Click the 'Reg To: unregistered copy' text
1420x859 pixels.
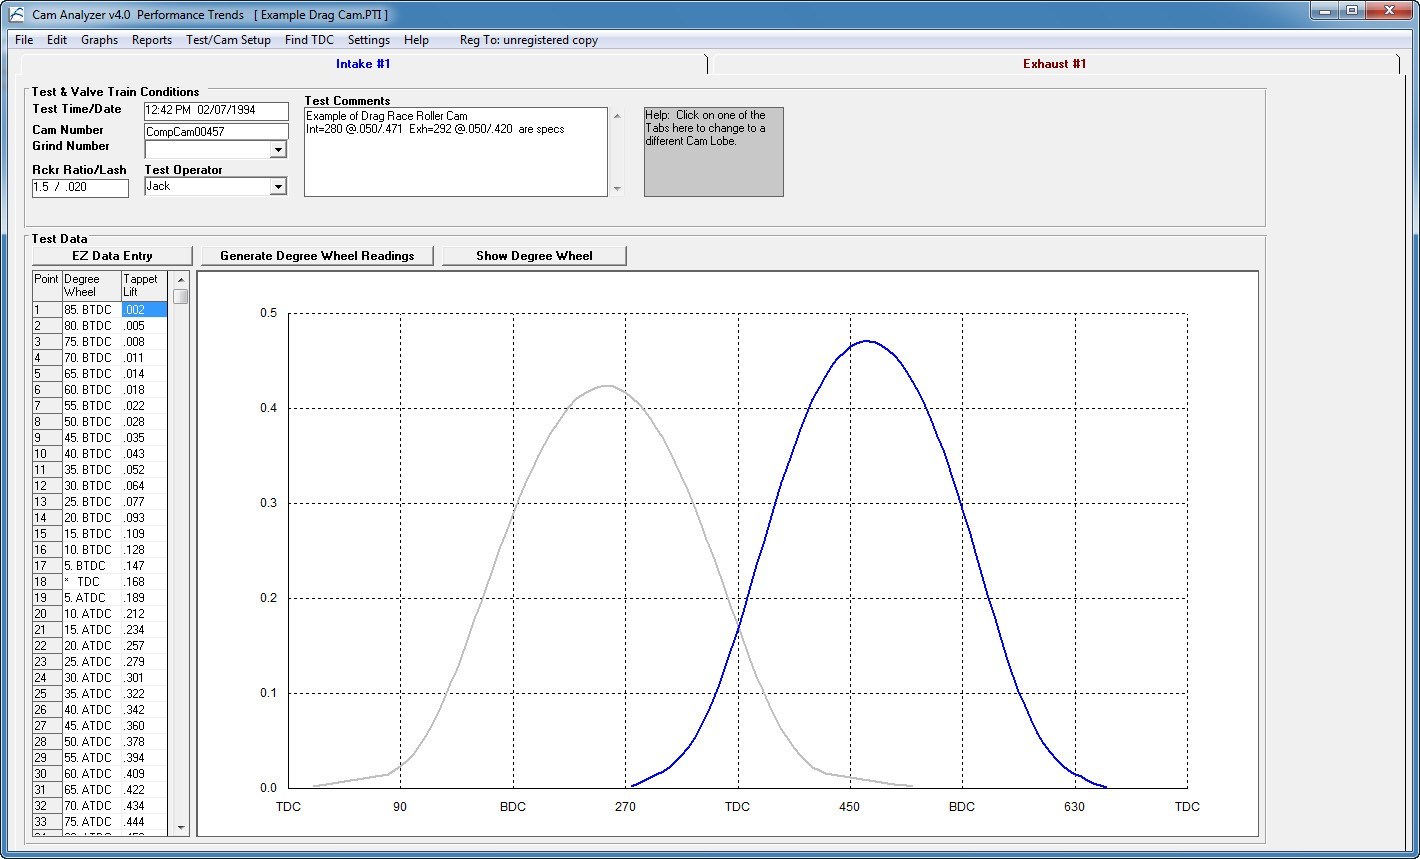[x=529, y=40]
